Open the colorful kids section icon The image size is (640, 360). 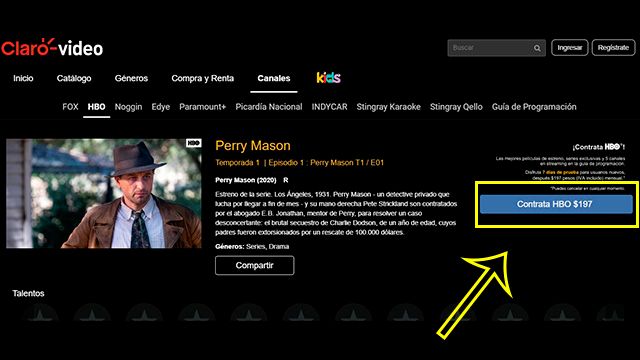[x=329, y=78]
